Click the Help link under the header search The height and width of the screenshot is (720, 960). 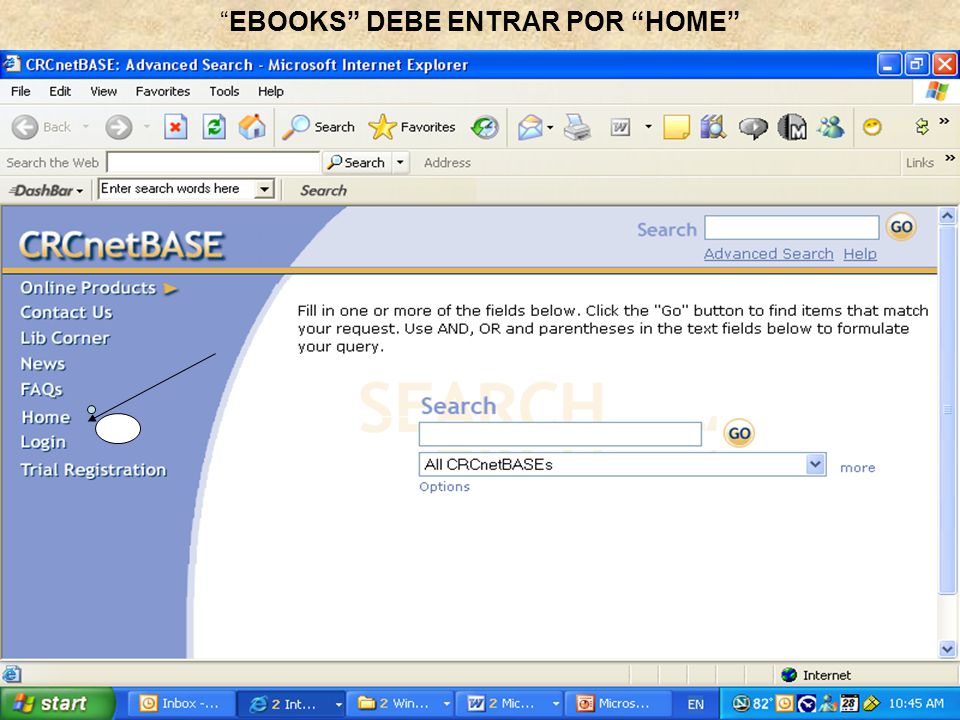pos(860,253)
